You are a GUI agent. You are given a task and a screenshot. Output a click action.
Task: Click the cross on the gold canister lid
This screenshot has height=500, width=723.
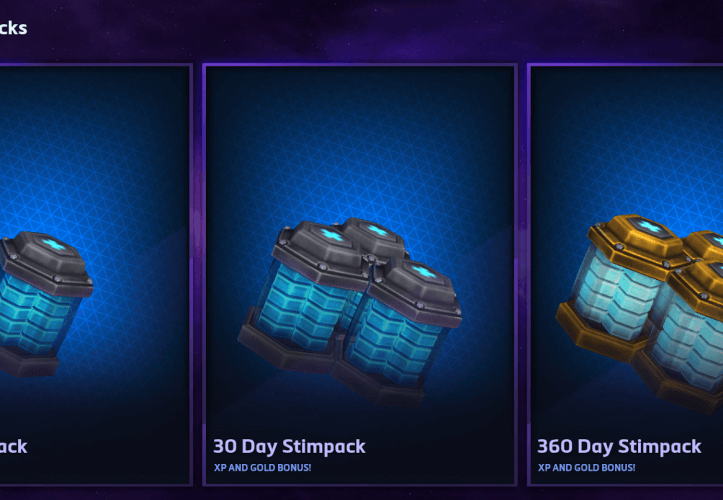650,227
